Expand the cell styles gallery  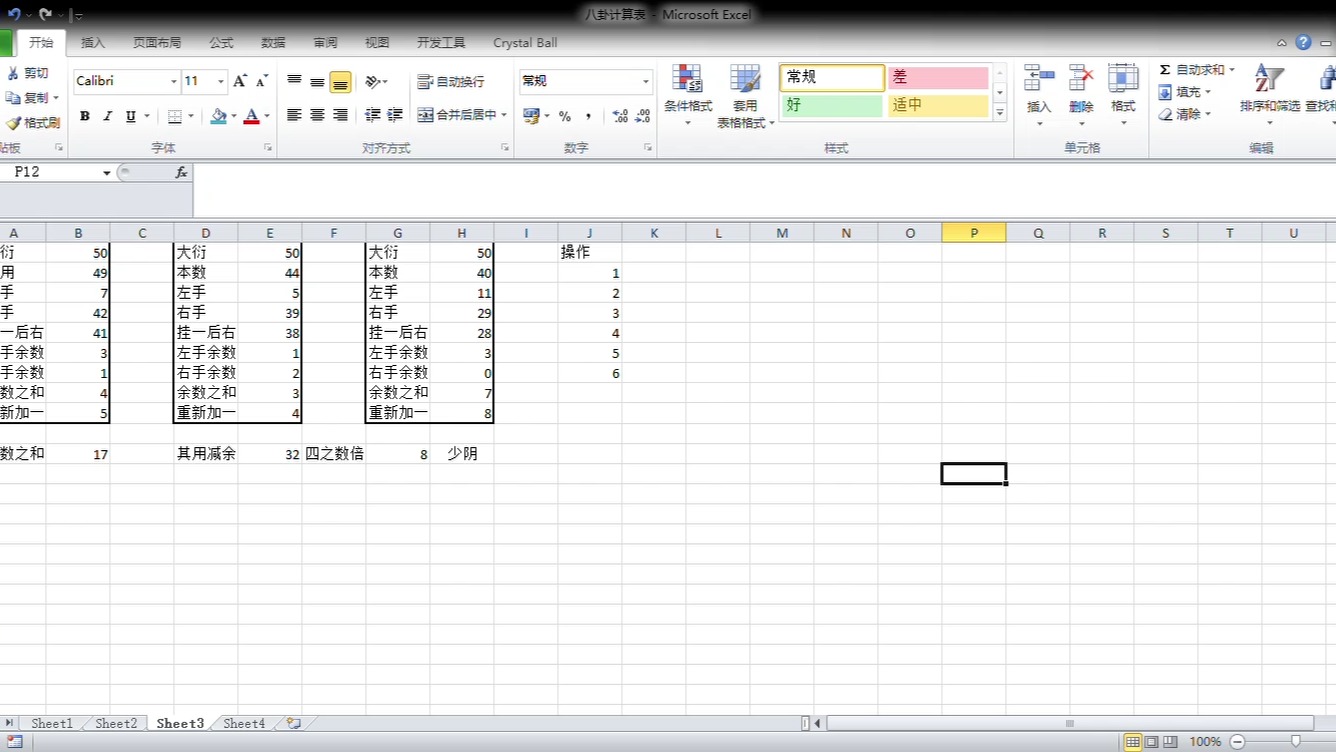pos(1000,113)
